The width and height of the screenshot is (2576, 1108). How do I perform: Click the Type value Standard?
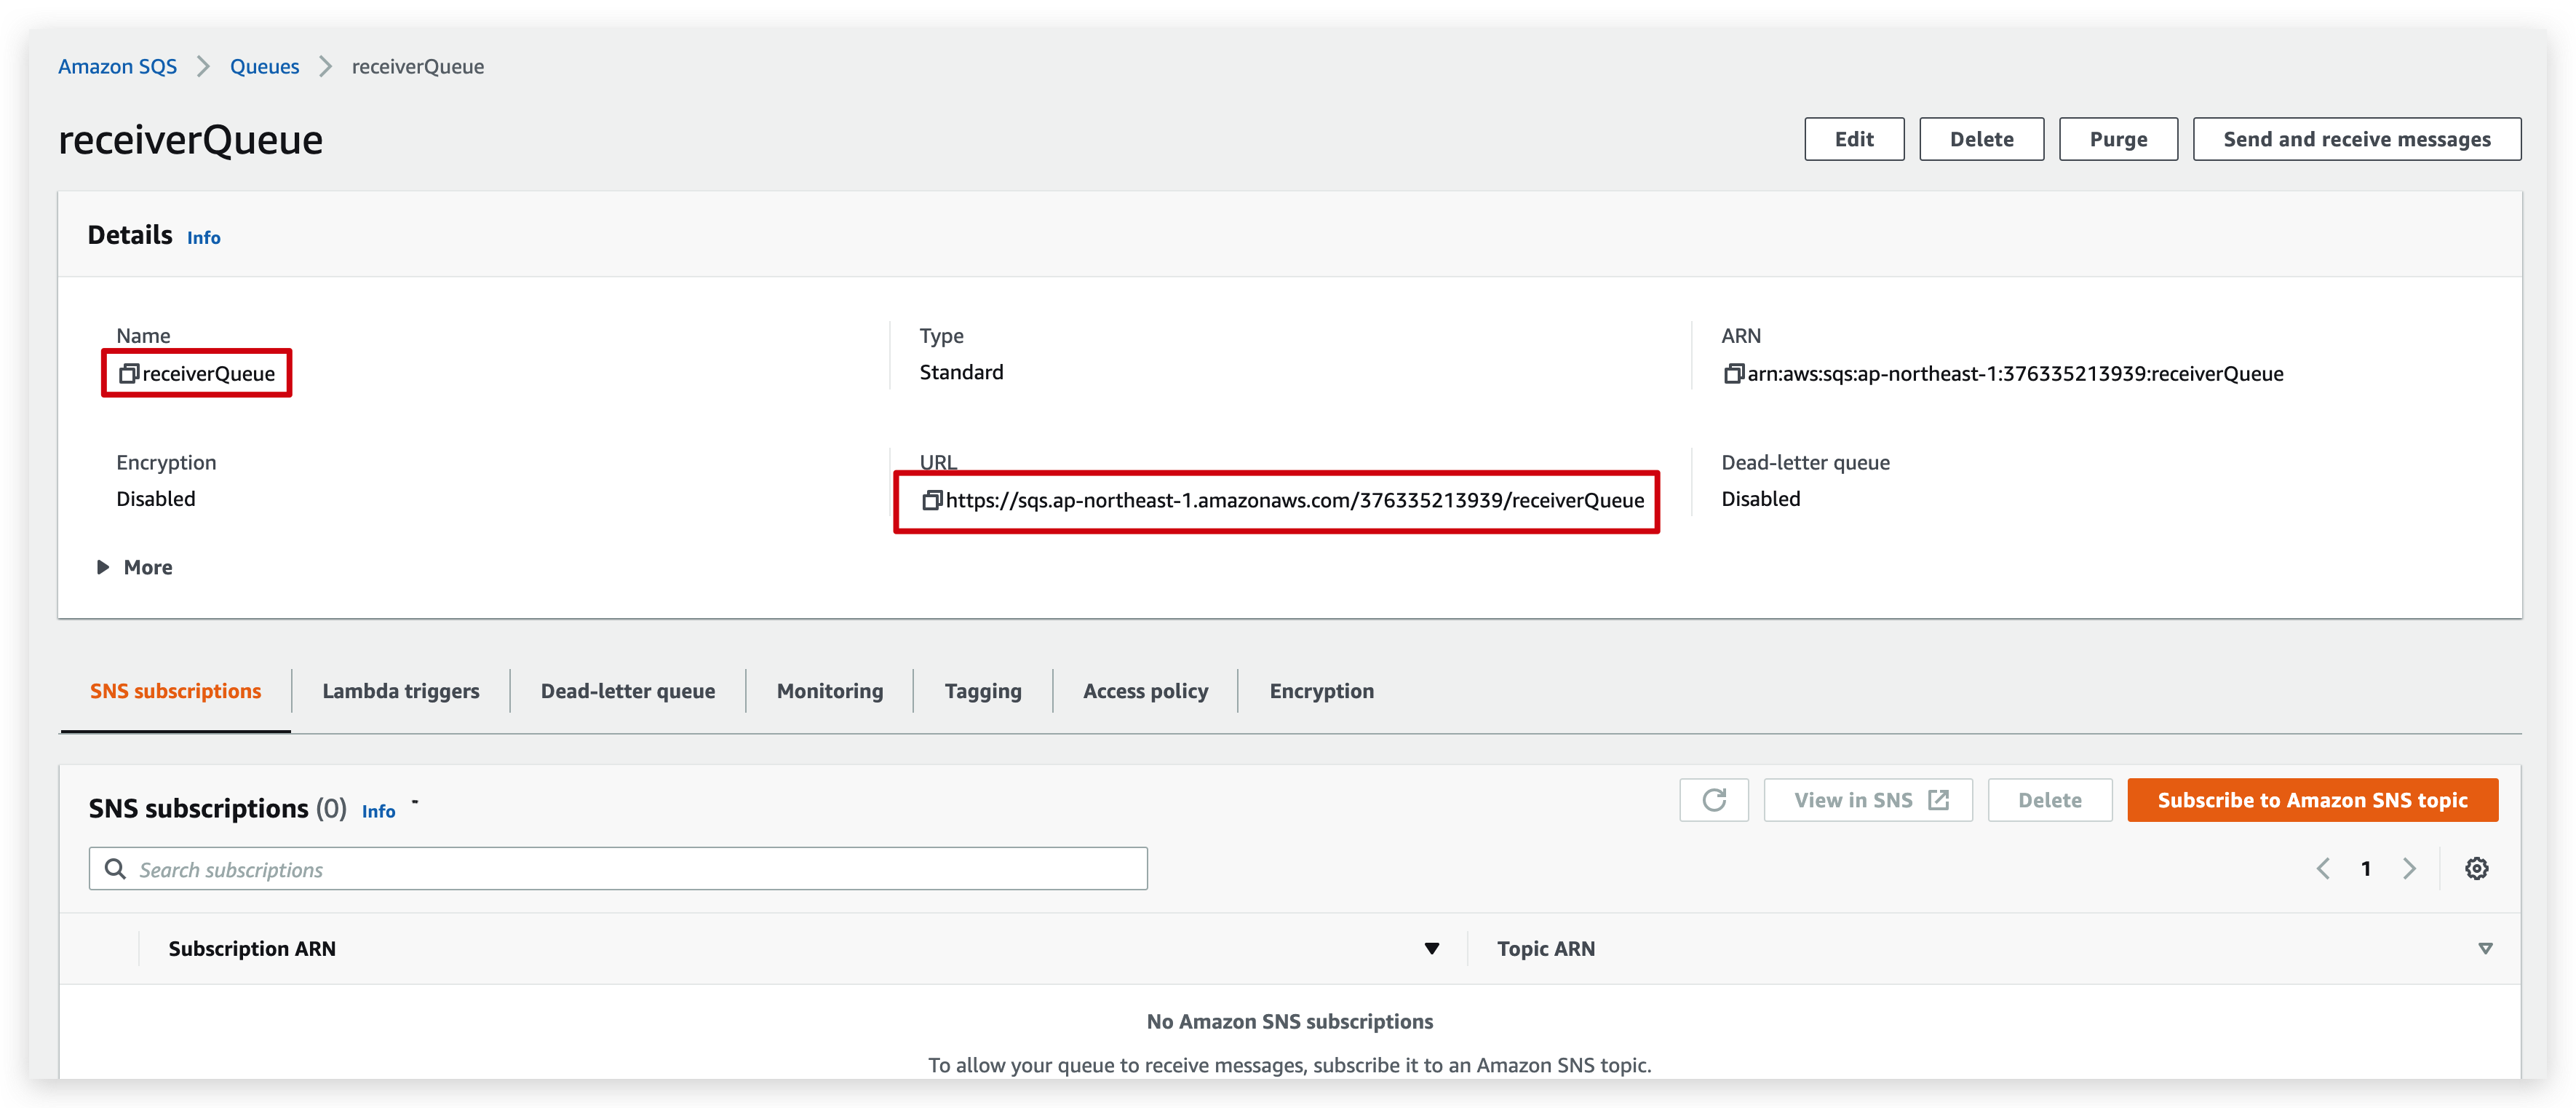[x=961, y=372]
